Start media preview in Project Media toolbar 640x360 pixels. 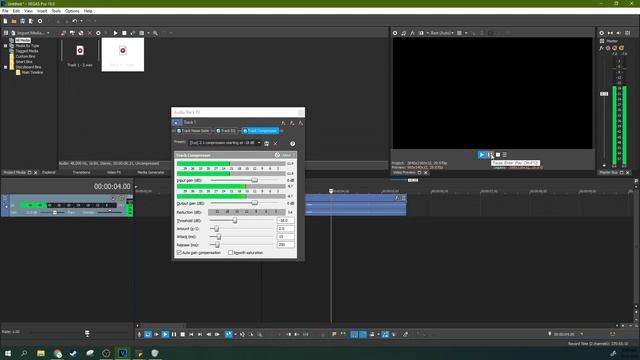(x=116, y=33)
